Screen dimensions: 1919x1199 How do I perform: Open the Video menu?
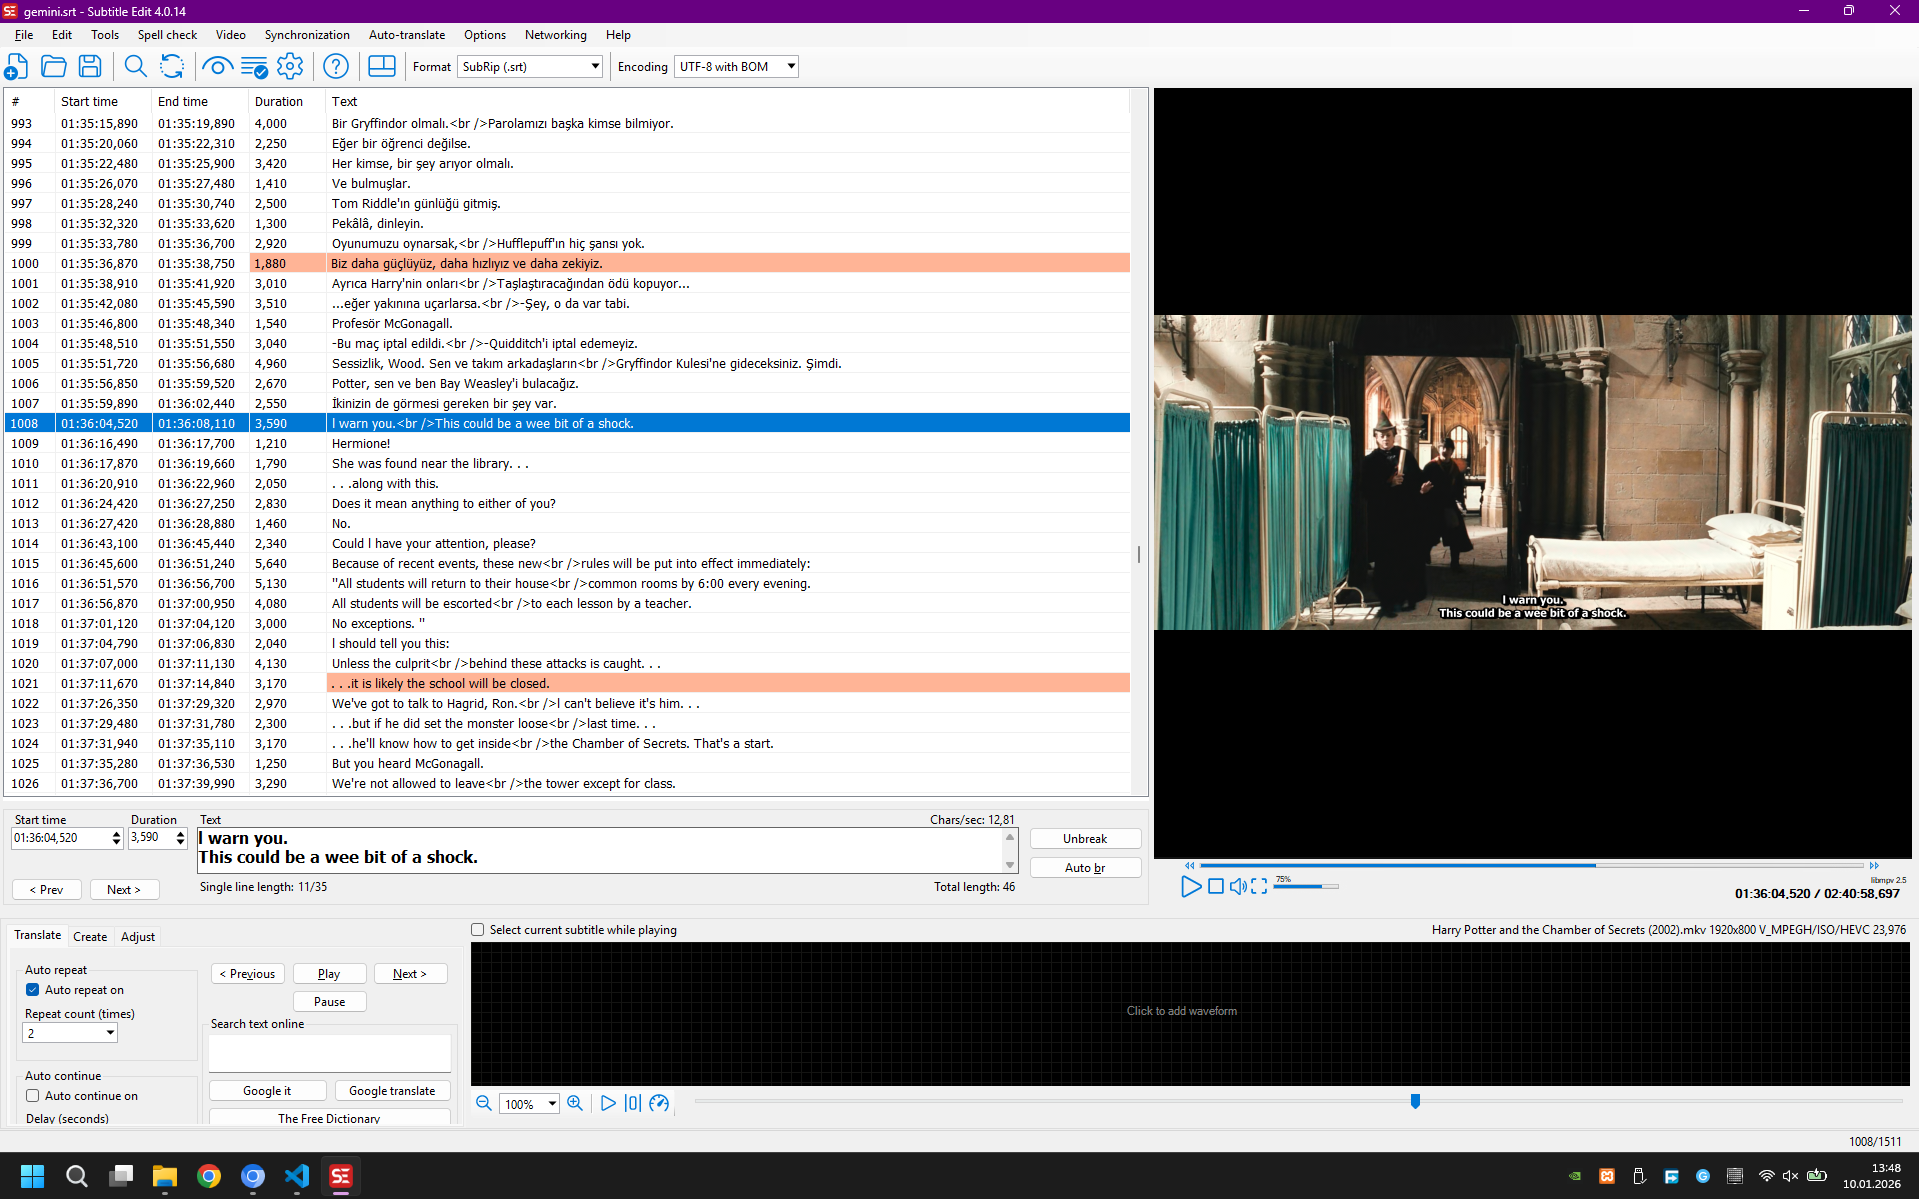(230, 35)
